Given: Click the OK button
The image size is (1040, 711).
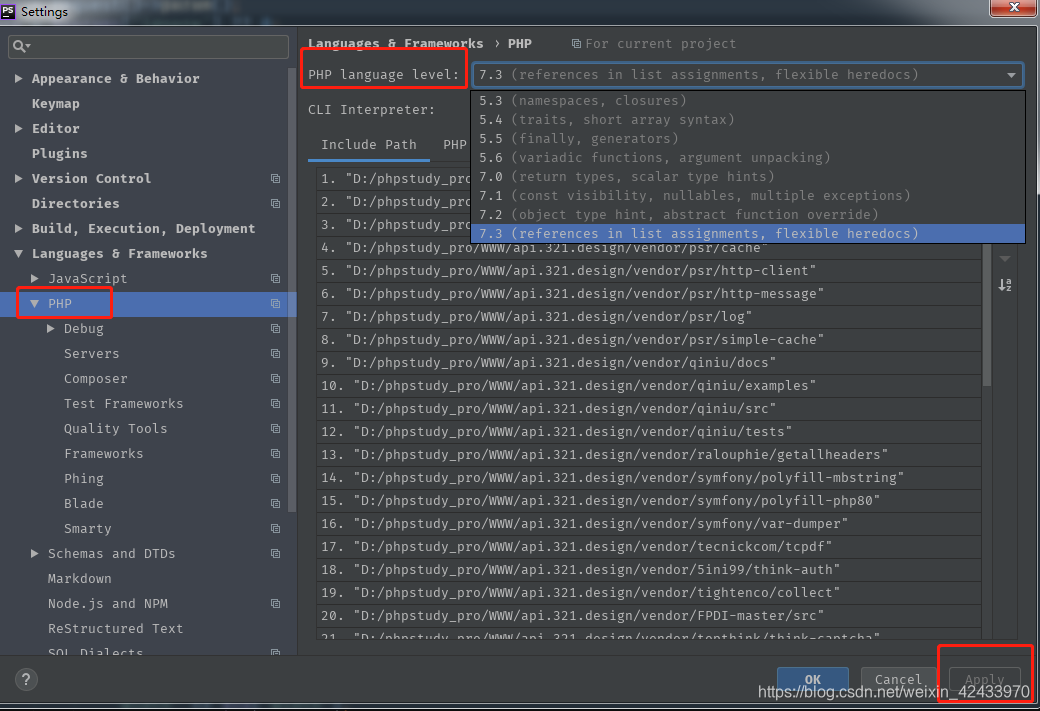Looking at the screenshot, I should [813, 679].
